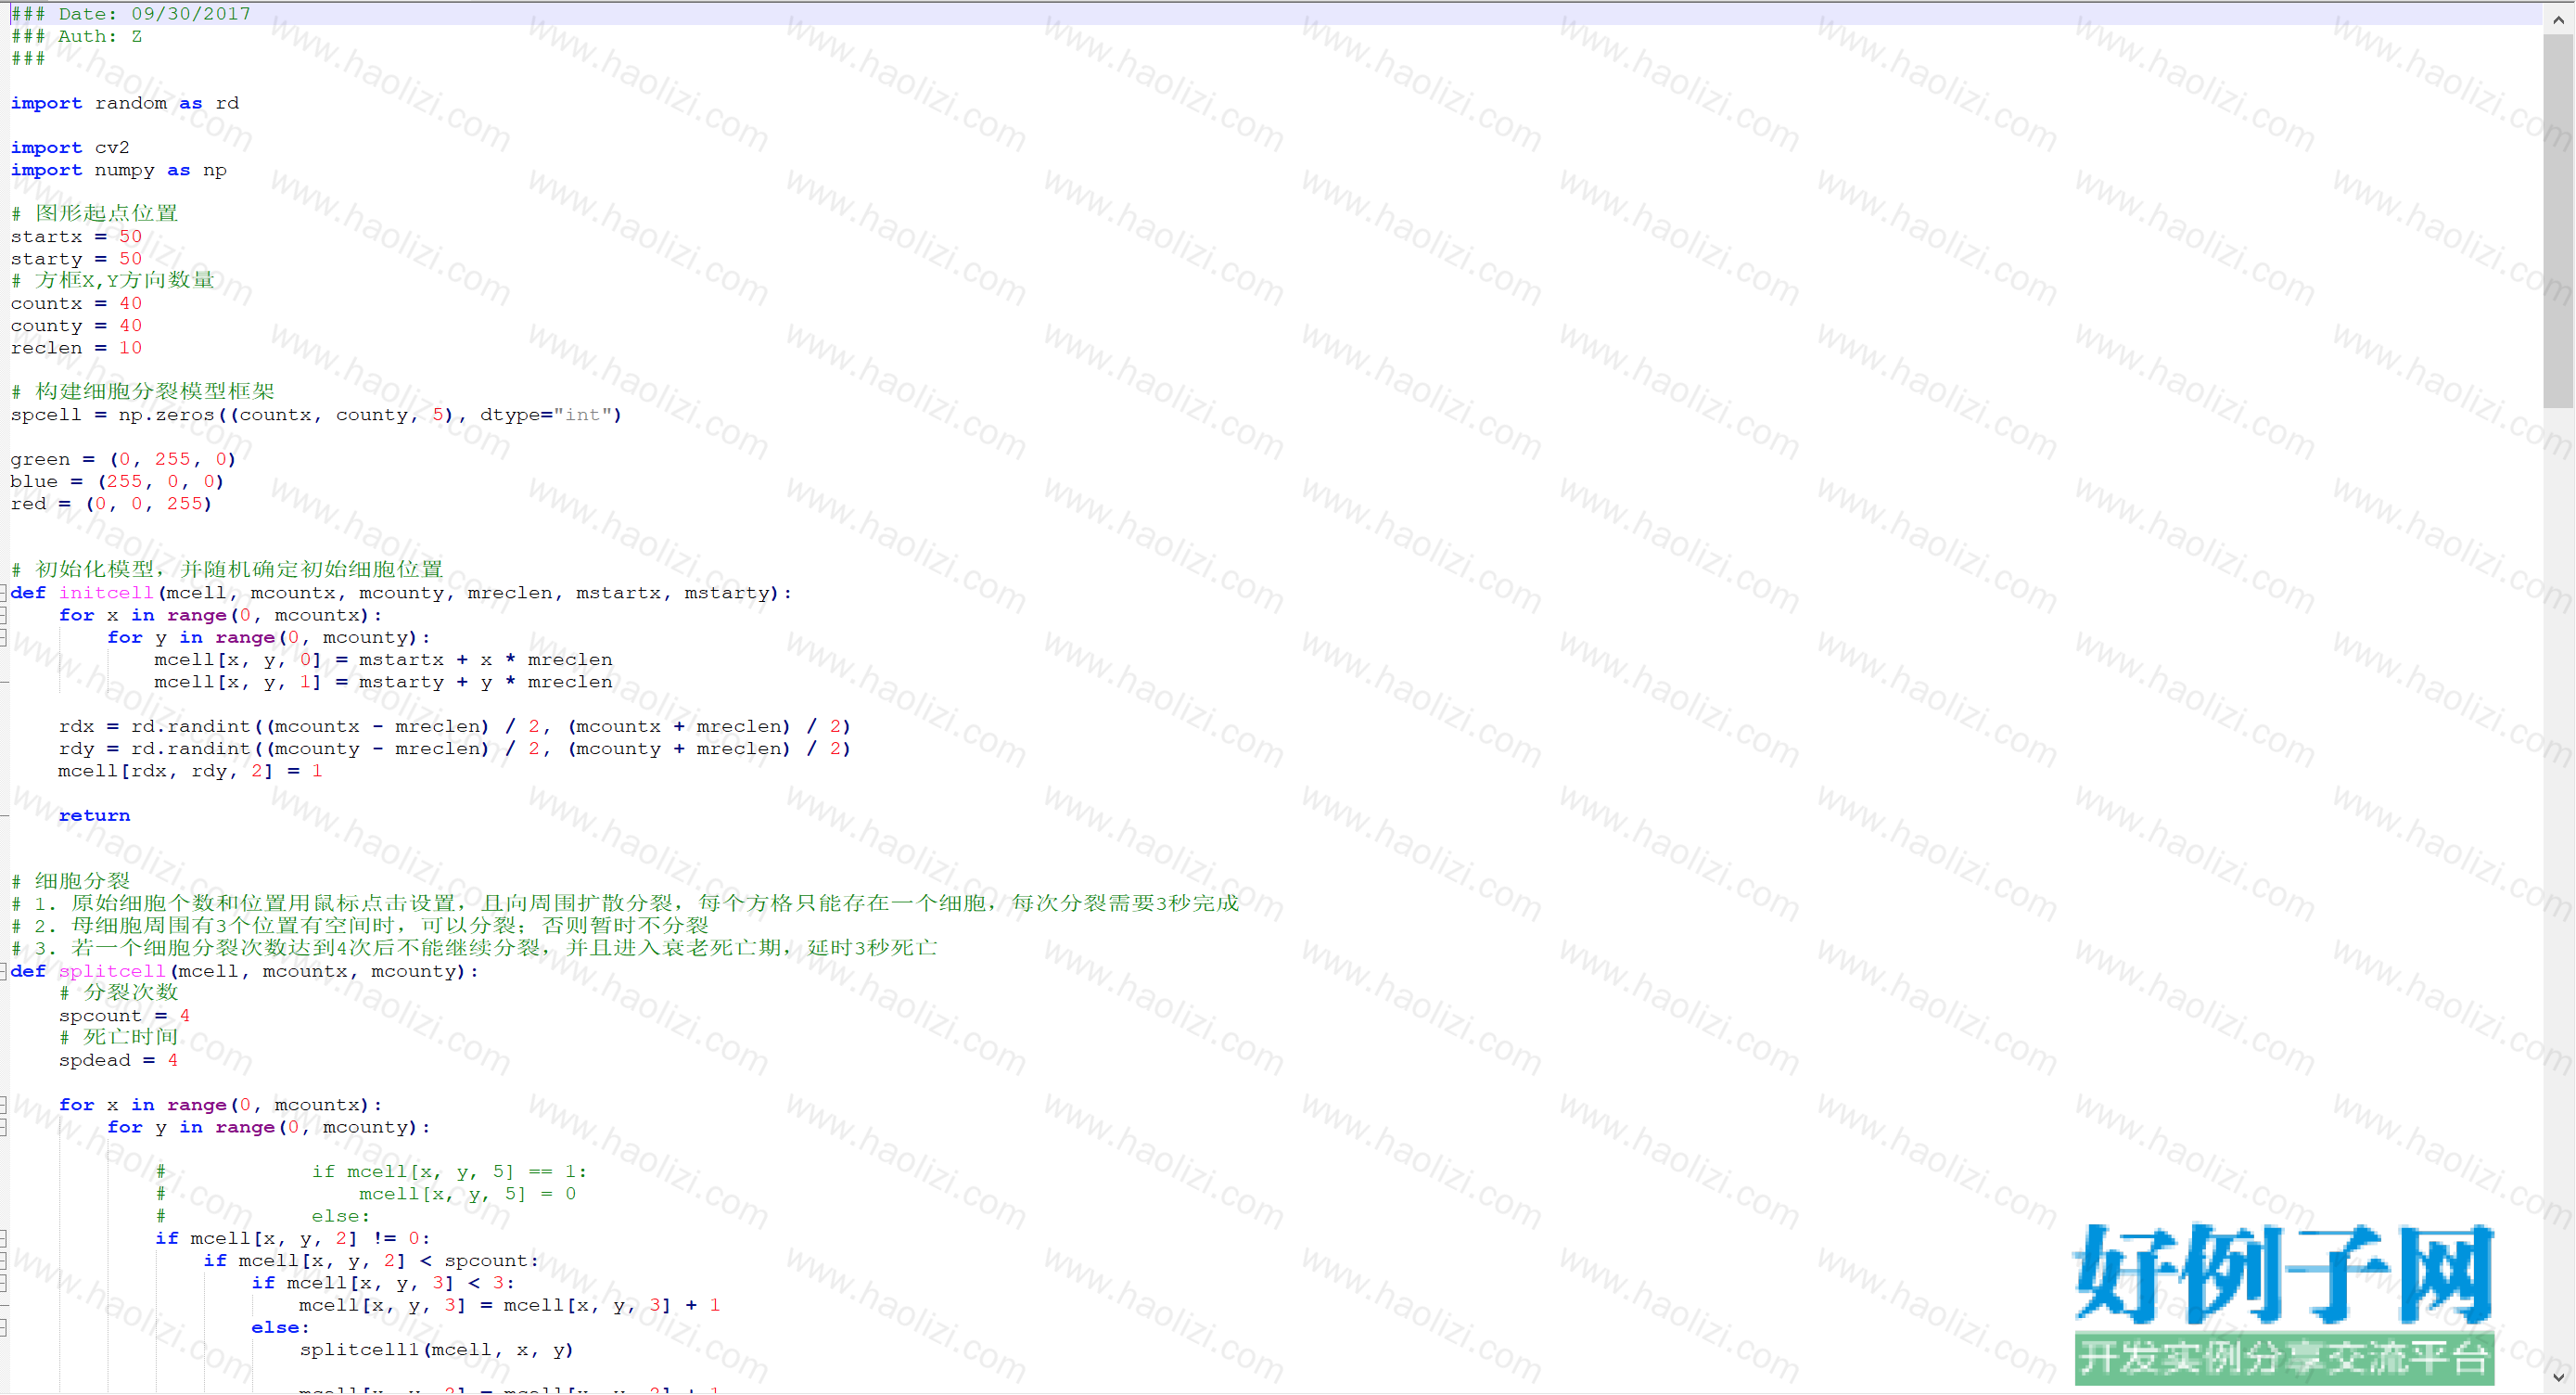2576x1395 pixels.
Task: Click comment line starting '# 1. 原始细胞个数'
Action: (x=625, y=904)
